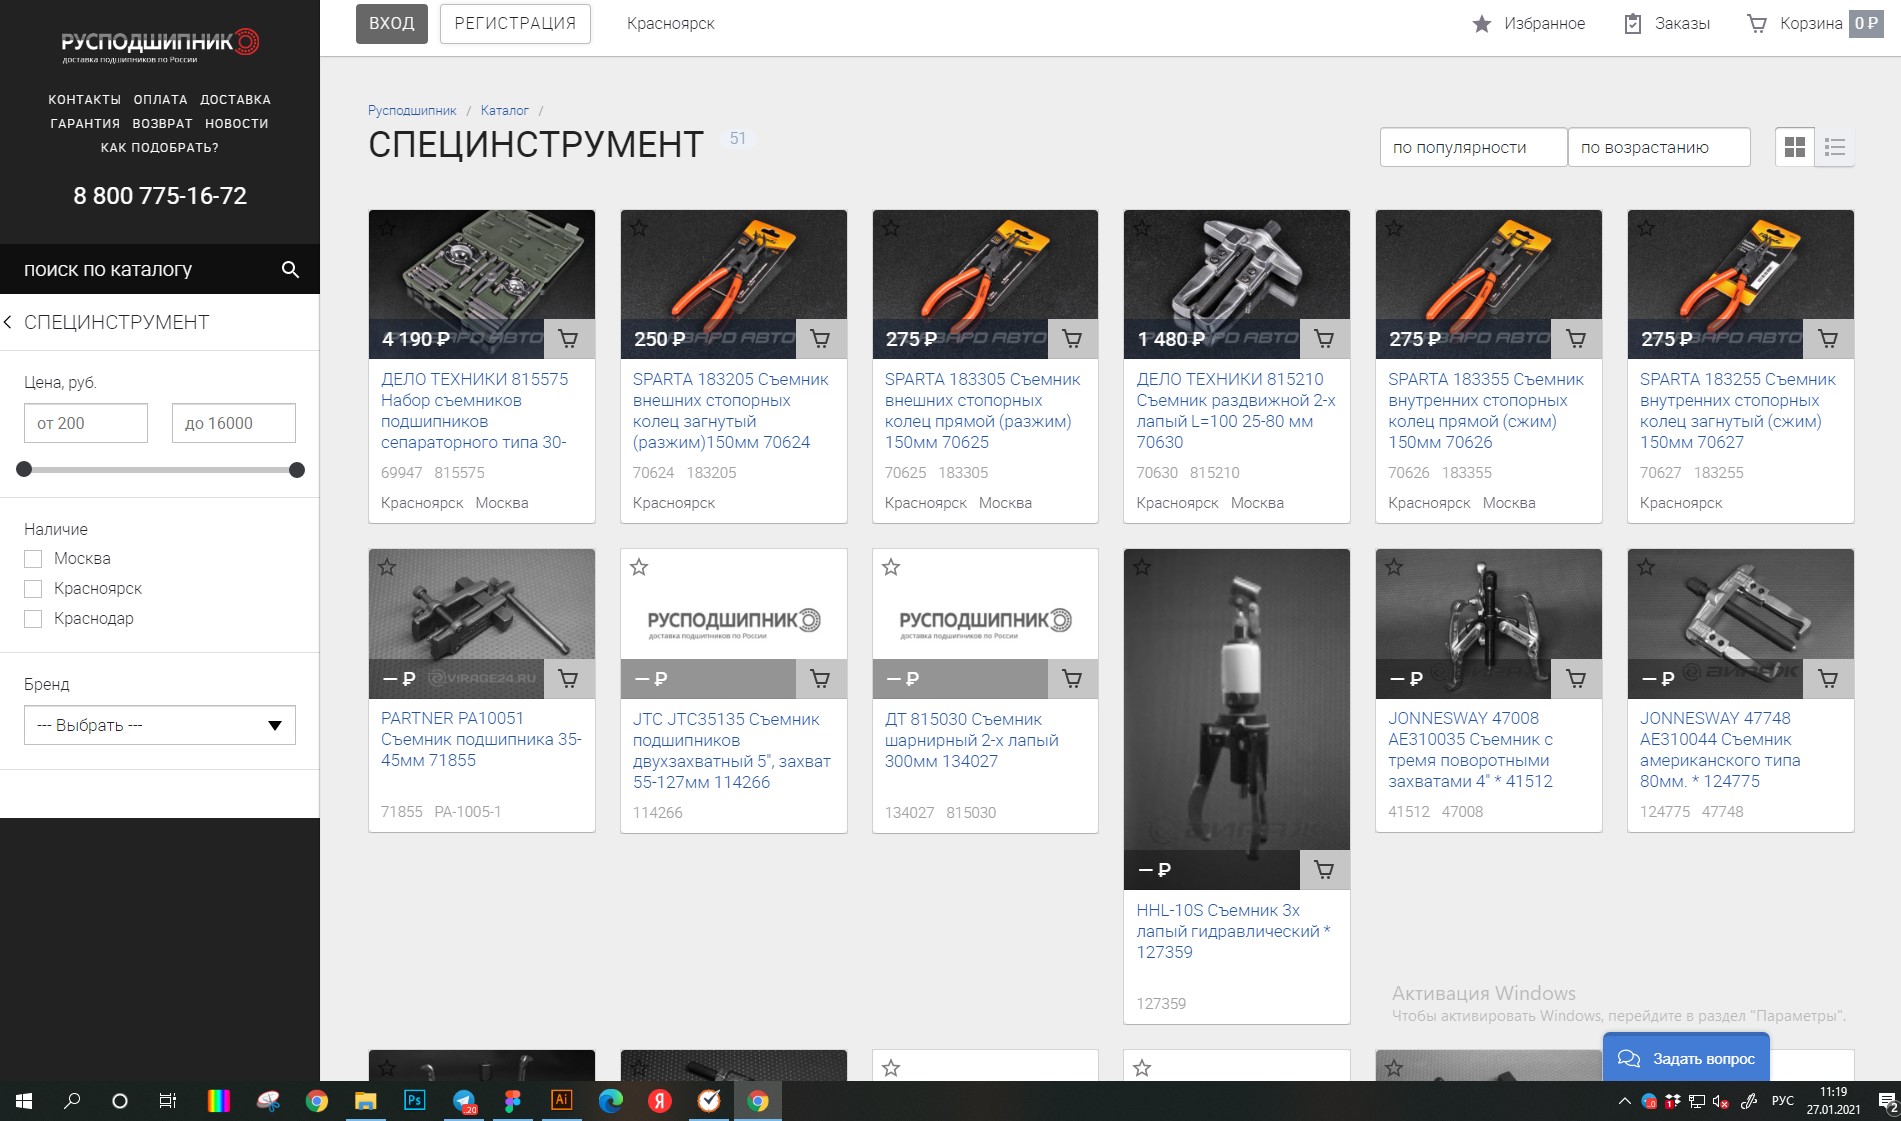Click the catalog search magnifier icon
The image size is (1901, 1121).
[290, 269]
